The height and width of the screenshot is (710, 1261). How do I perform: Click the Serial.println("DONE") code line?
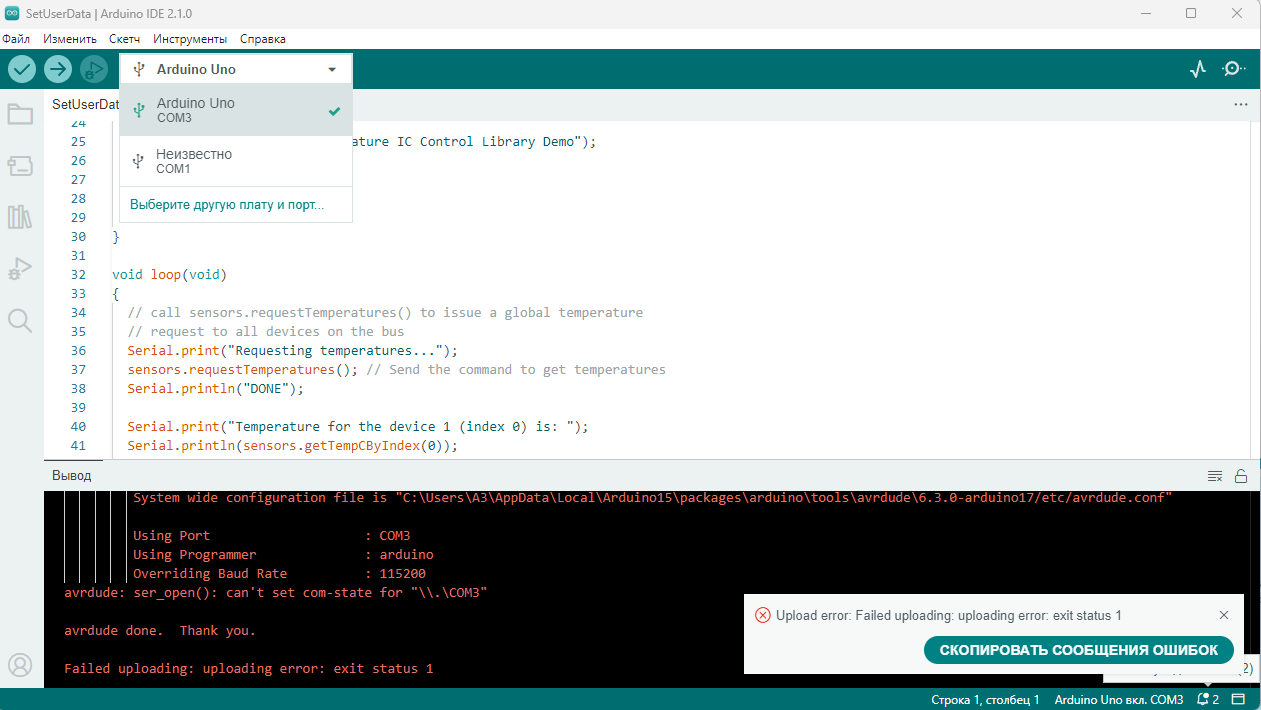pos(215,388)
